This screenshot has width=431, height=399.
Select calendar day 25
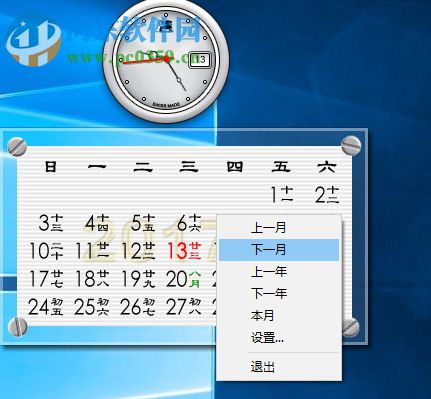pyautogui.click(x=92, y=307)
